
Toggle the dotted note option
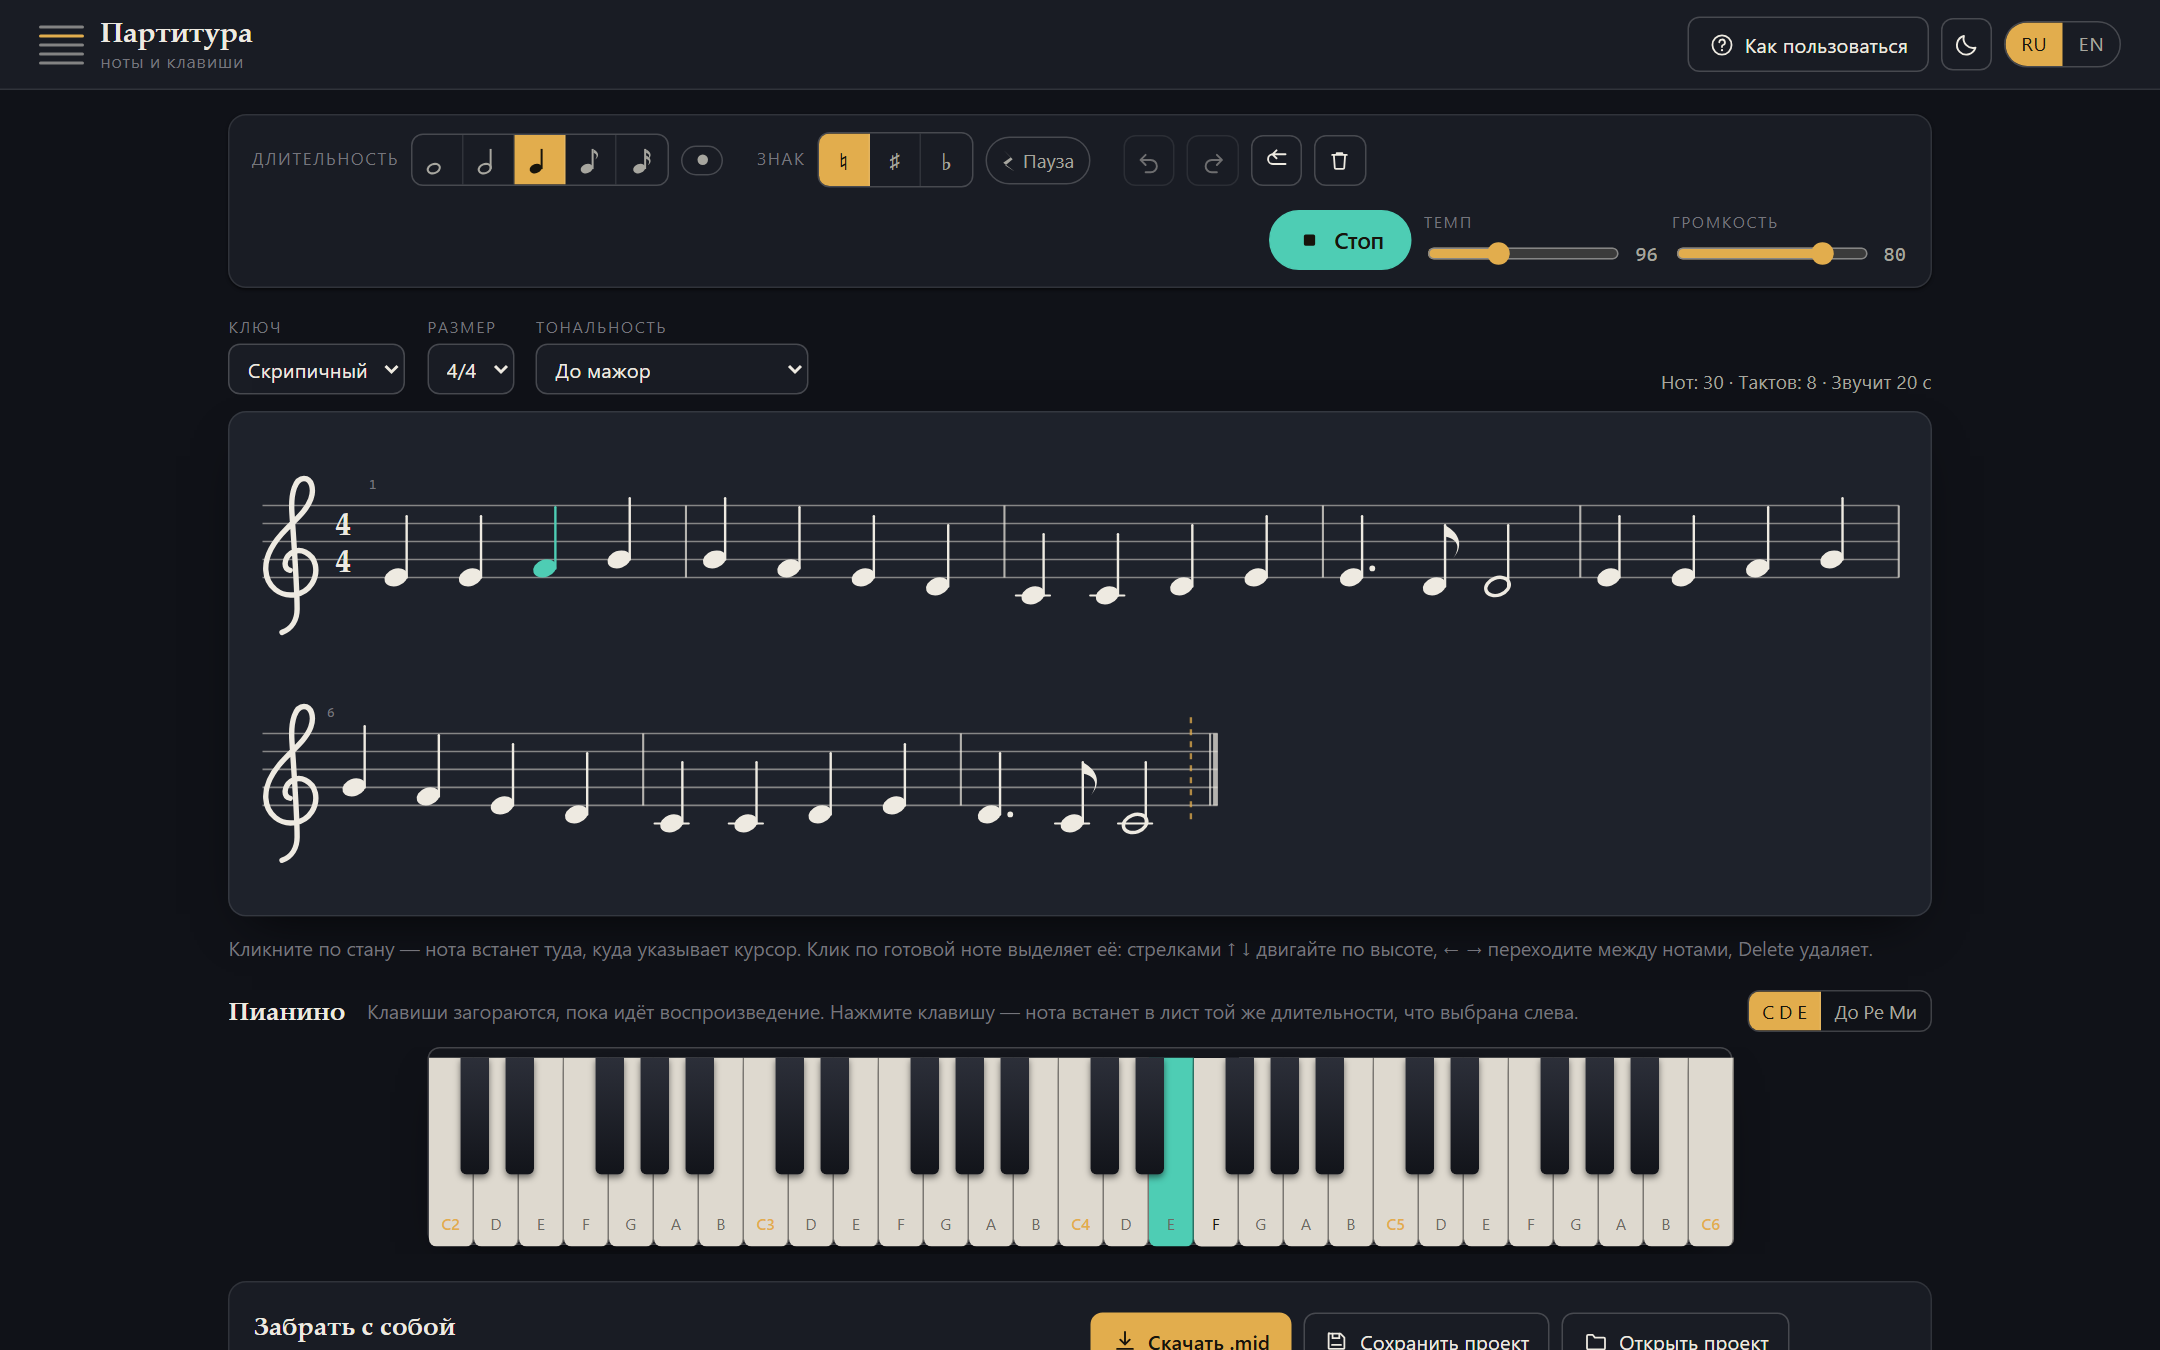pyautogui.click(x=702, y=160)
